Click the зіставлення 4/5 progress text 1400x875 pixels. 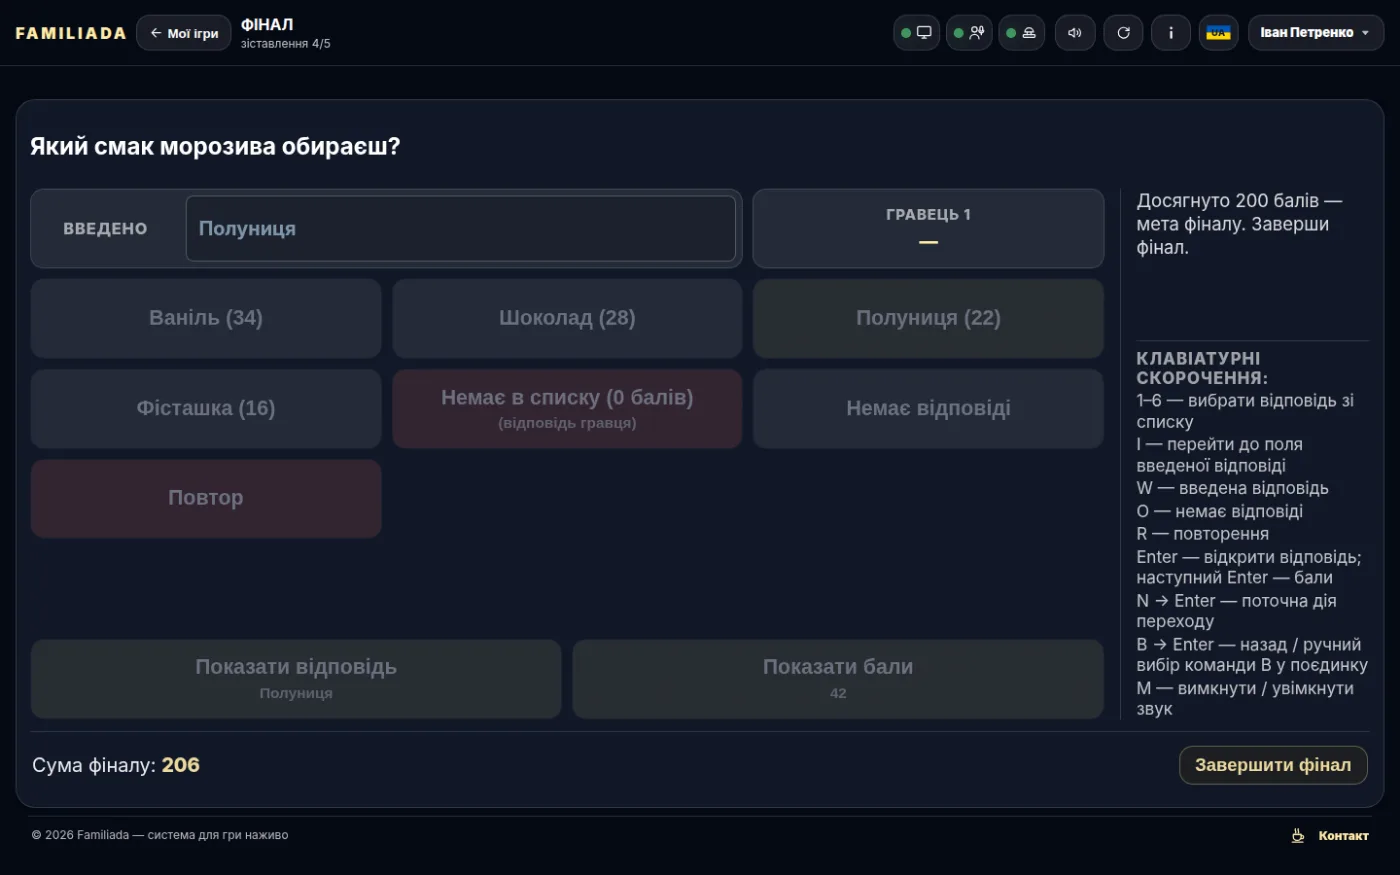[285, 44]
